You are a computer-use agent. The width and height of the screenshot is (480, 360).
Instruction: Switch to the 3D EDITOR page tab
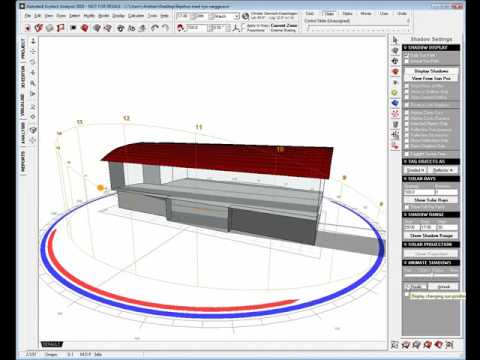click(x=23, y=77)
